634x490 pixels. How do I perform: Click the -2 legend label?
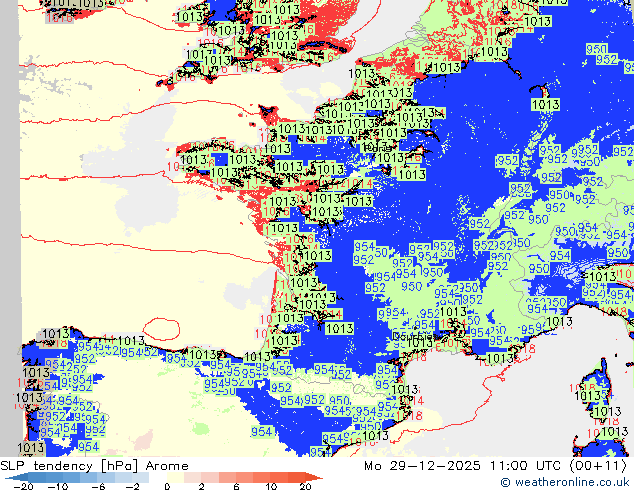coord(133,486)
